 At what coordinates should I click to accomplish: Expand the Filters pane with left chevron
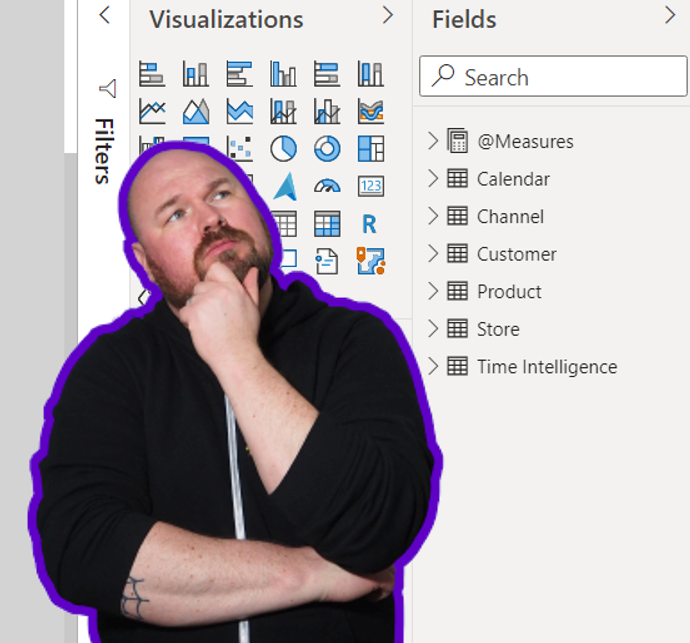104,15
